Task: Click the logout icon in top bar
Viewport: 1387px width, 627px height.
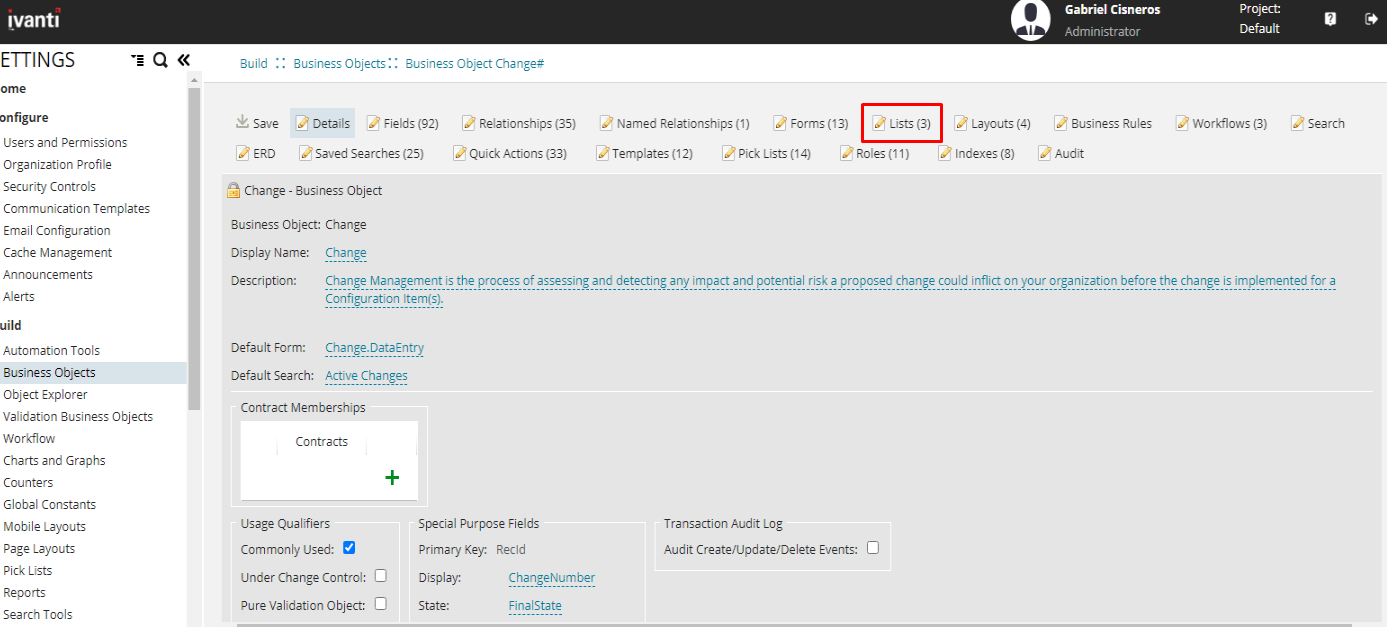Action: click(x=1371, y=19)
